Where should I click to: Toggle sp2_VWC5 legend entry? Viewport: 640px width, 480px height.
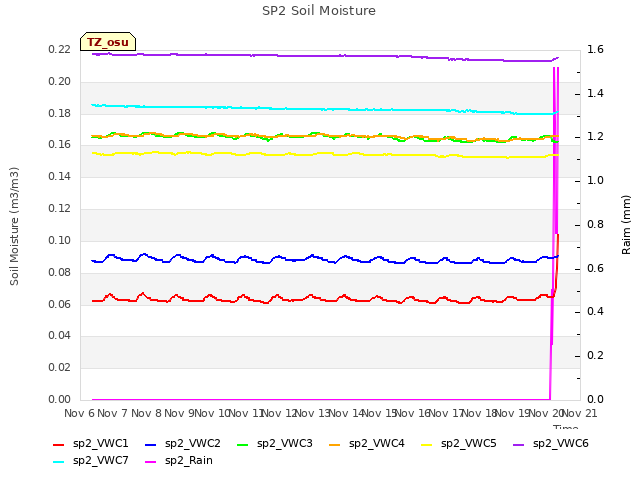[459, 444]
